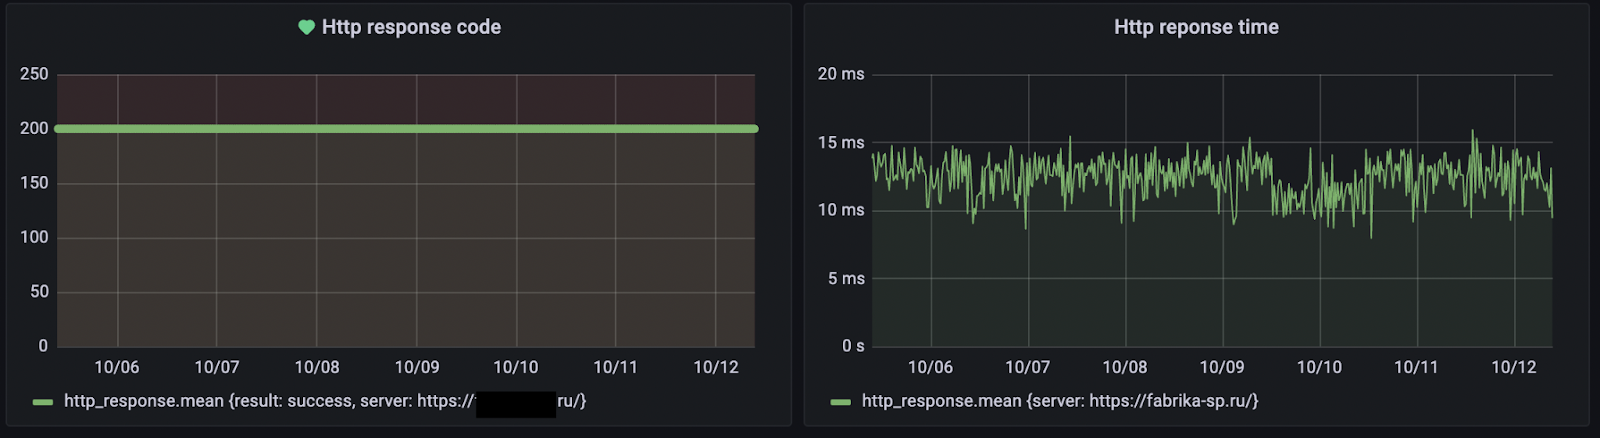Click the flat green 200 response code line

[x=406, y=129]
